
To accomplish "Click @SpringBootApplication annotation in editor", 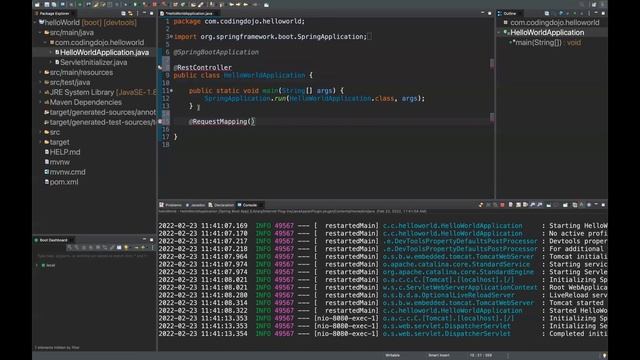I will (216, 52).
